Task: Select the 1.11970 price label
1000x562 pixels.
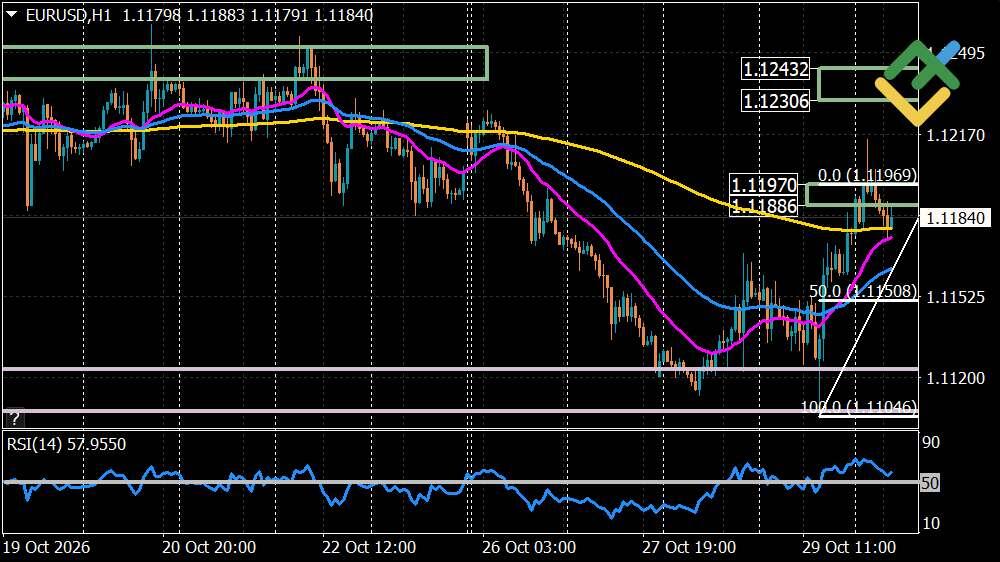Action: (x=763, y=185)
